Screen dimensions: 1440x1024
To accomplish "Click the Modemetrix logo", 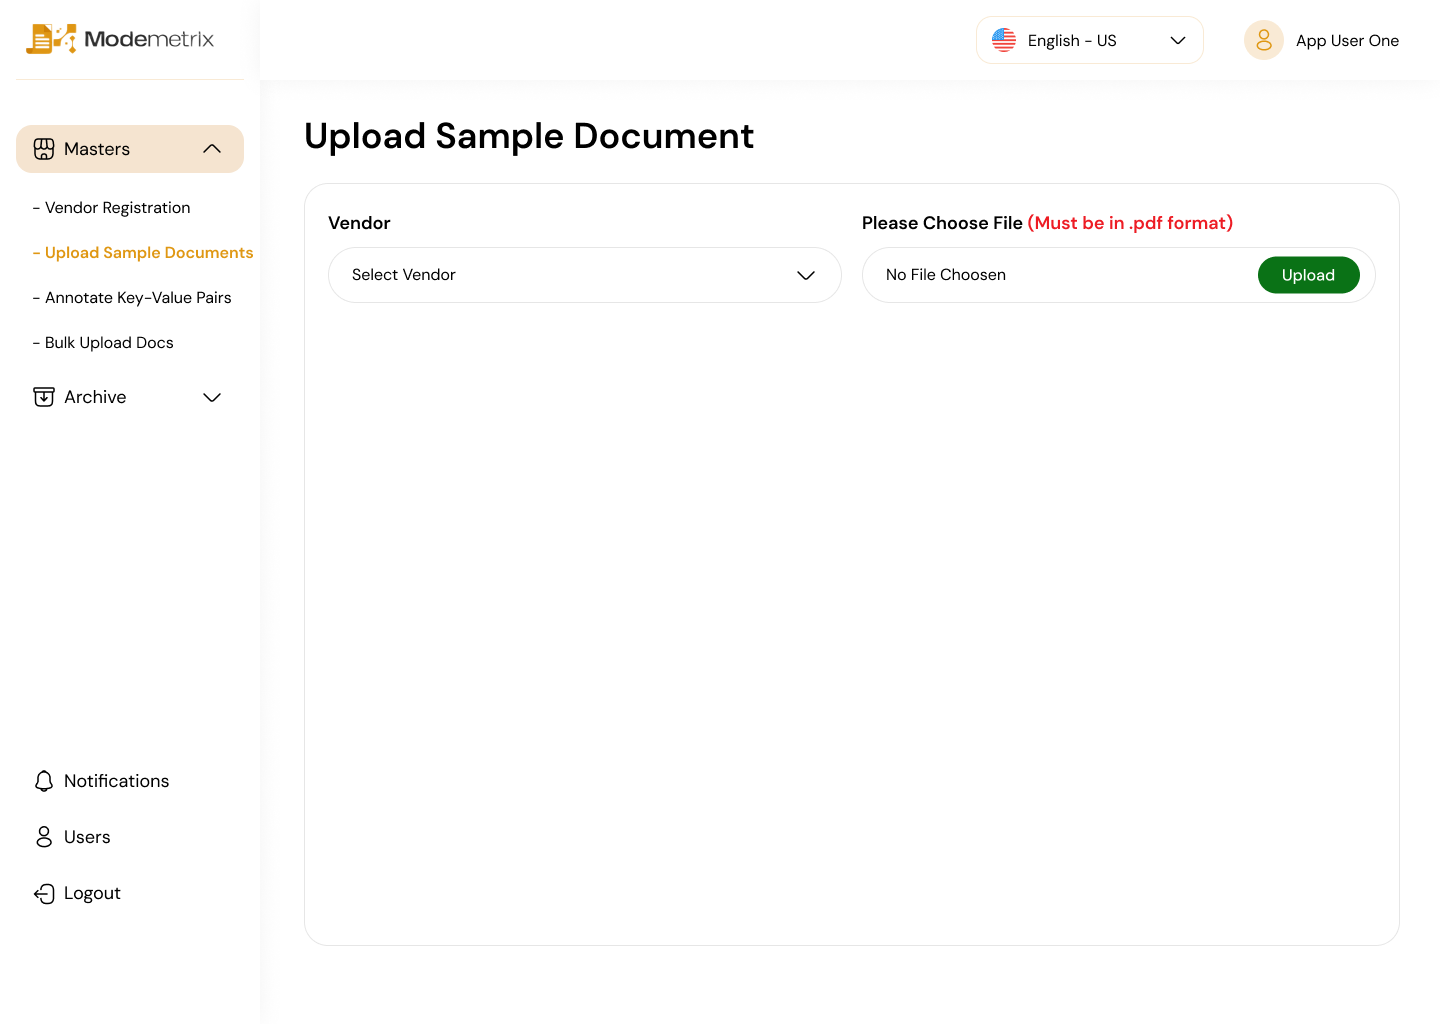I will tap(120, 39).
